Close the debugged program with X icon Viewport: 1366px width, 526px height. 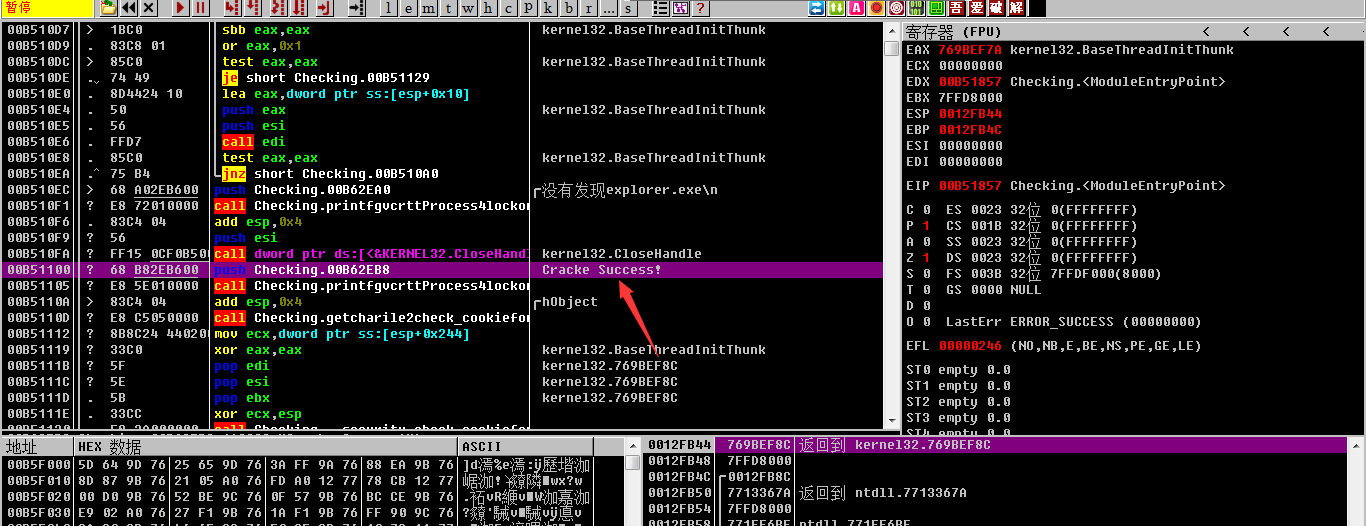pyautogui.click(x=148, y=8)
